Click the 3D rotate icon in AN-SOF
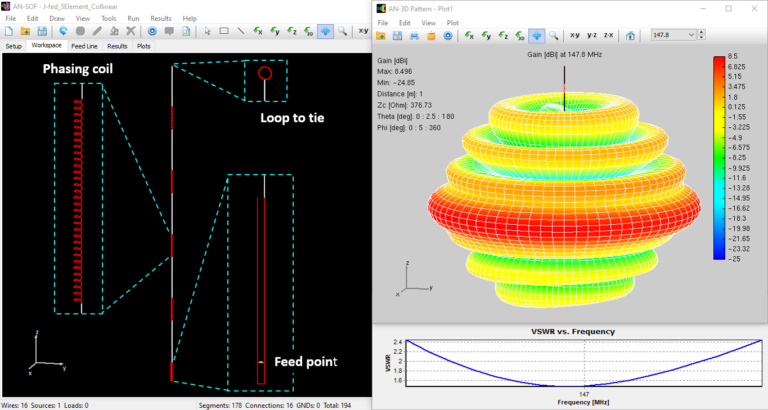The height and width of the screenshot is (410, 768). coord(309,31)
